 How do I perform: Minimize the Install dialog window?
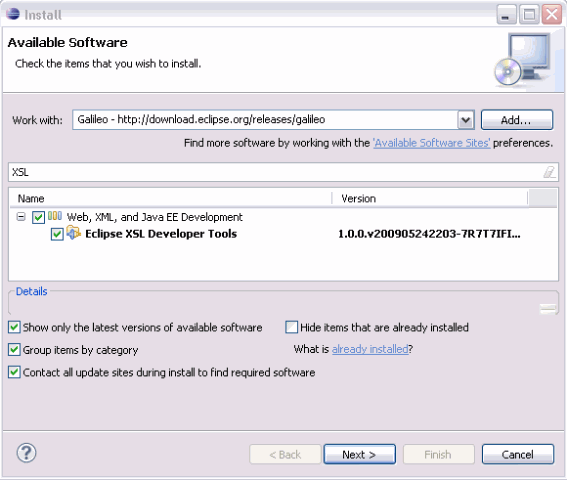coord(506,15)
